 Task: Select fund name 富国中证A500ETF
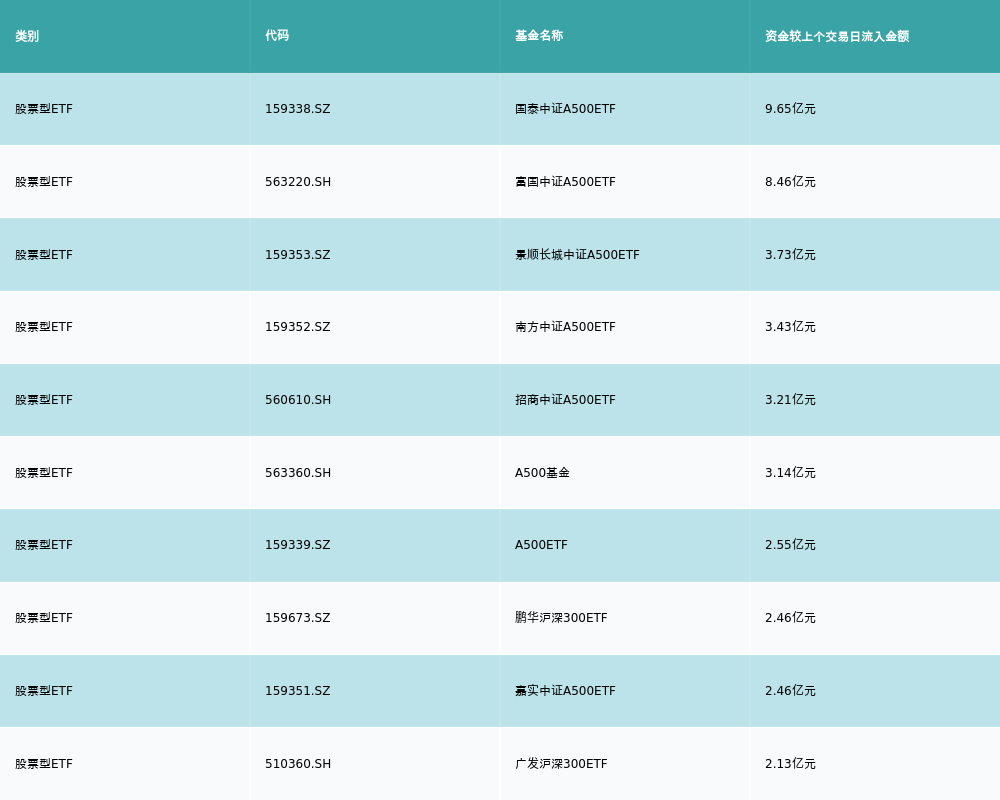coord(565,182)
